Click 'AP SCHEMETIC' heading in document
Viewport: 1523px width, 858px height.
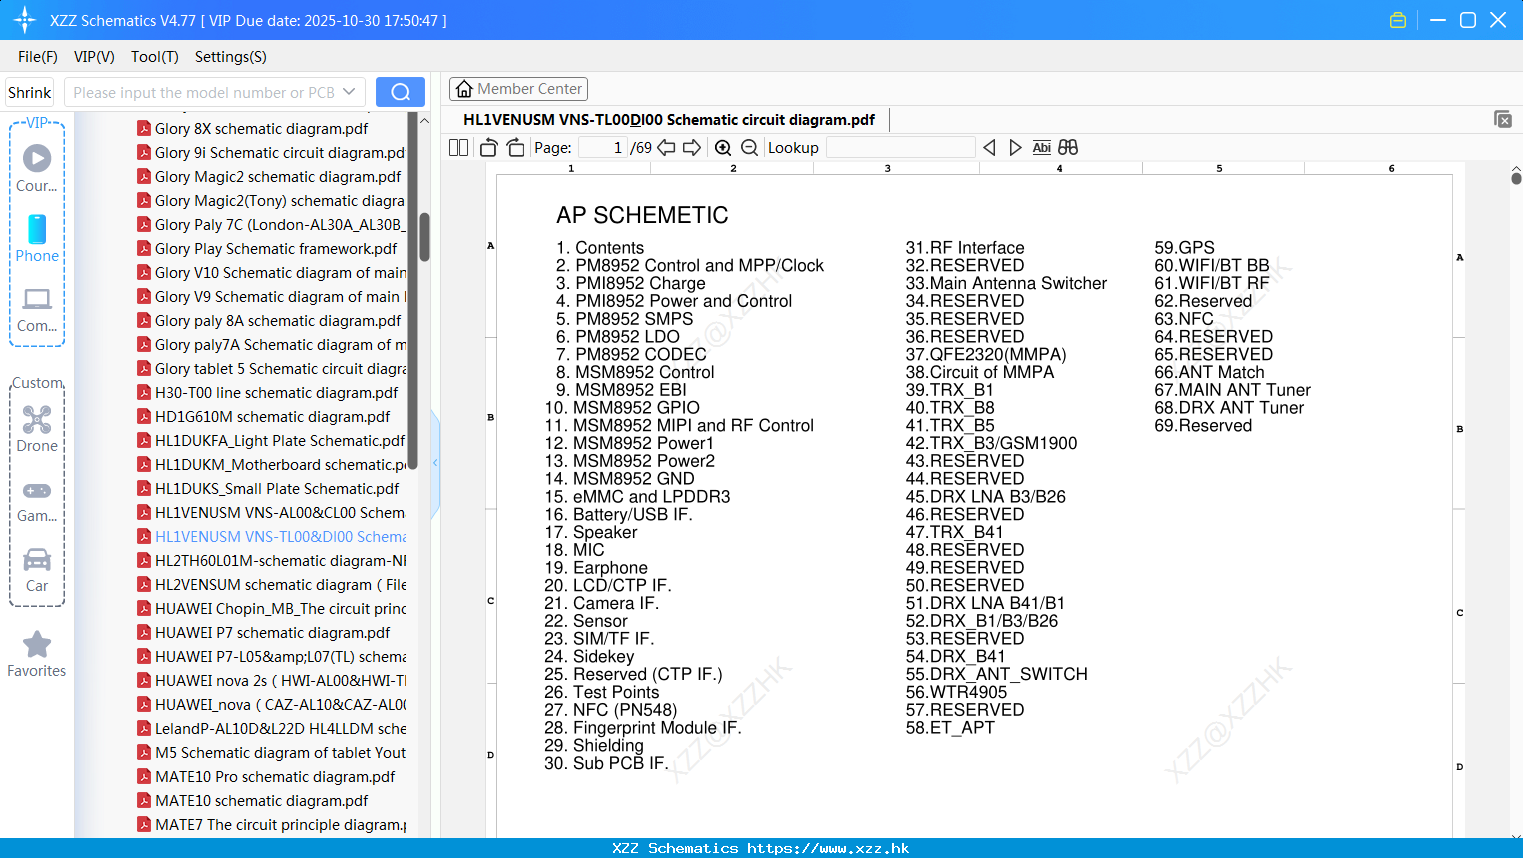tap(642, 215)
